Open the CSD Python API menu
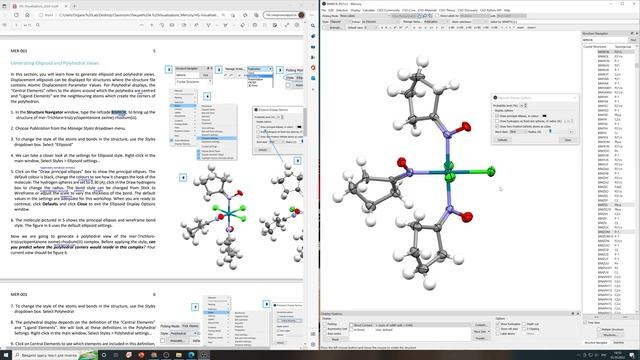 (x=491, y=10)
